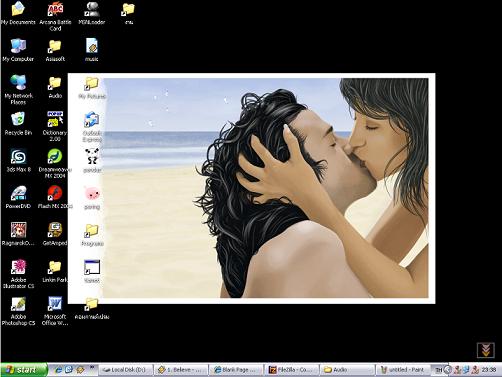Click the system tray clock 23:38
Screen dimensions: 502x377
(x=489, y=370)
